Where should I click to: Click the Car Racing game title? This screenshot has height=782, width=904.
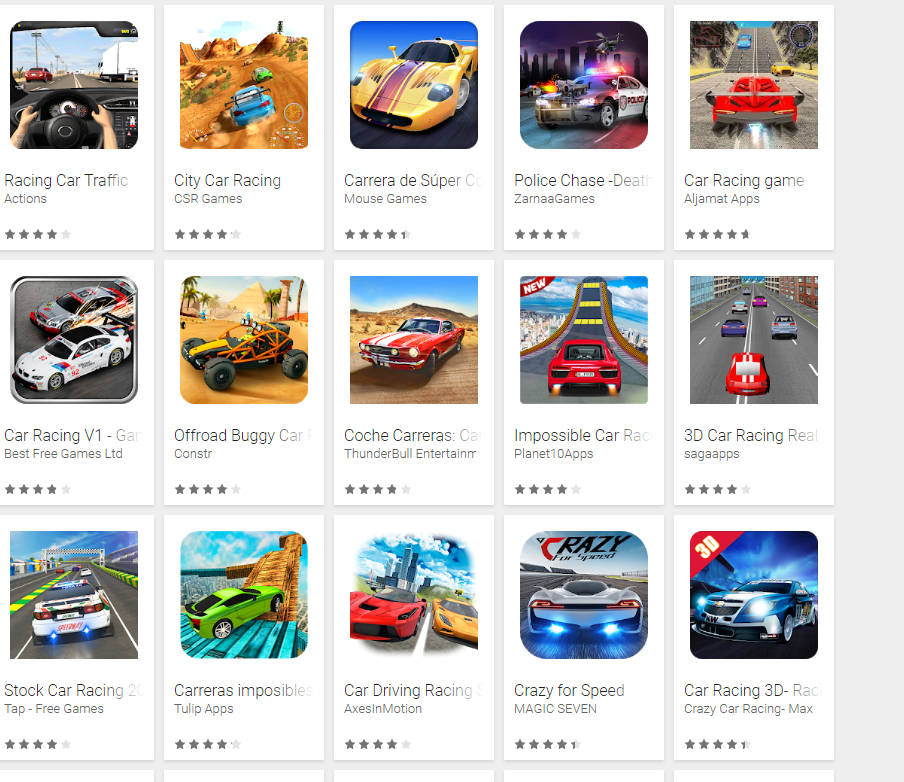pyautogui.click(x=744, y=181)
